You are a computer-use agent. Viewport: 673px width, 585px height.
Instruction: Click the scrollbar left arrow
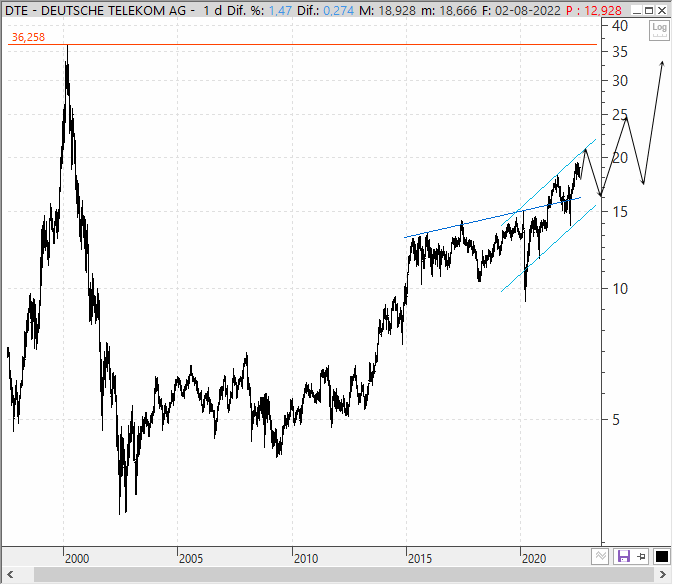(10, 574)
